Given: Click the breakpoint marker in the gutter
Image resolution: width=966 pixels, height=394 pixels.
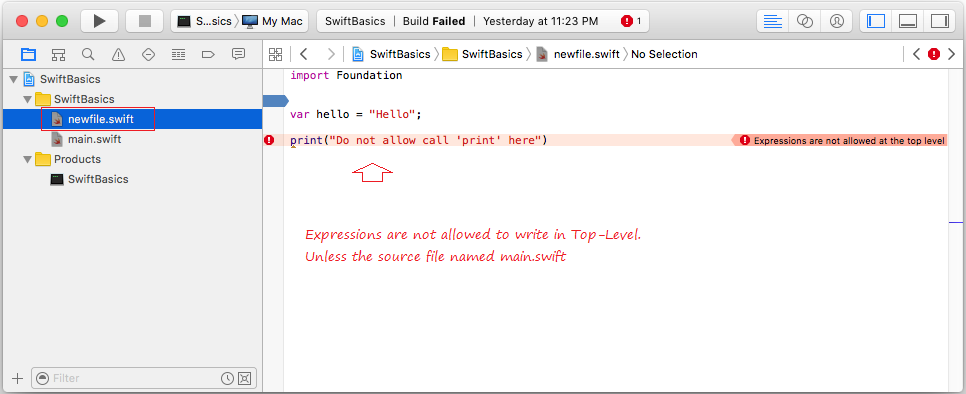Looking at the screenshot, I should point(275,100).
